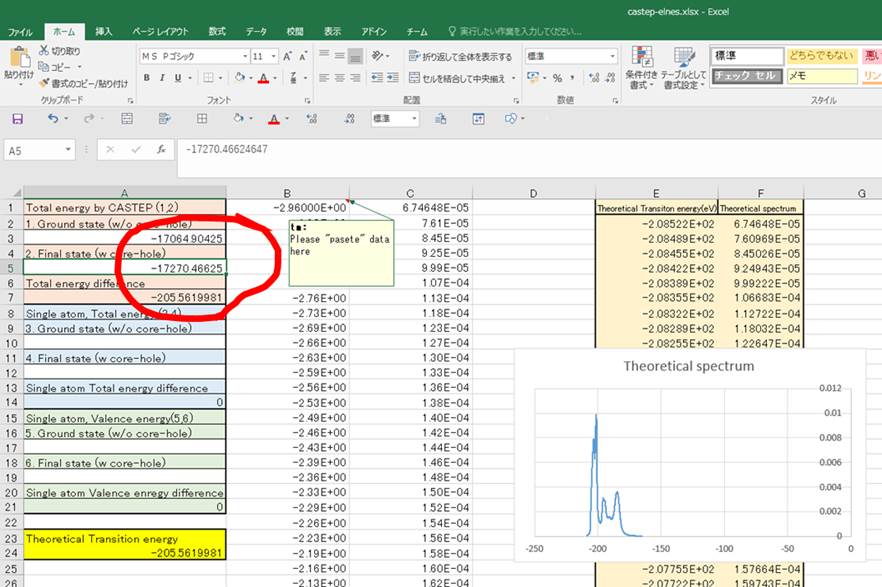This screenshot has width=882, height=587.
Task: Expand Merge and Center (セルを結合して中央揃え) options arrow
Action: 514,78
